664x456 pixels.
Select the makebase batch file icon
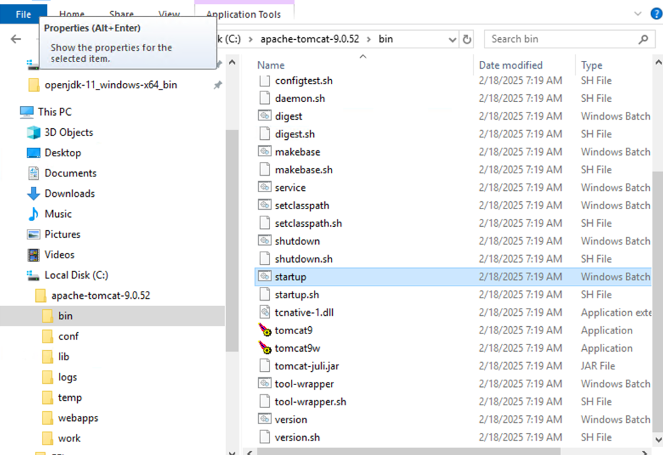click(x=265, y=152)
